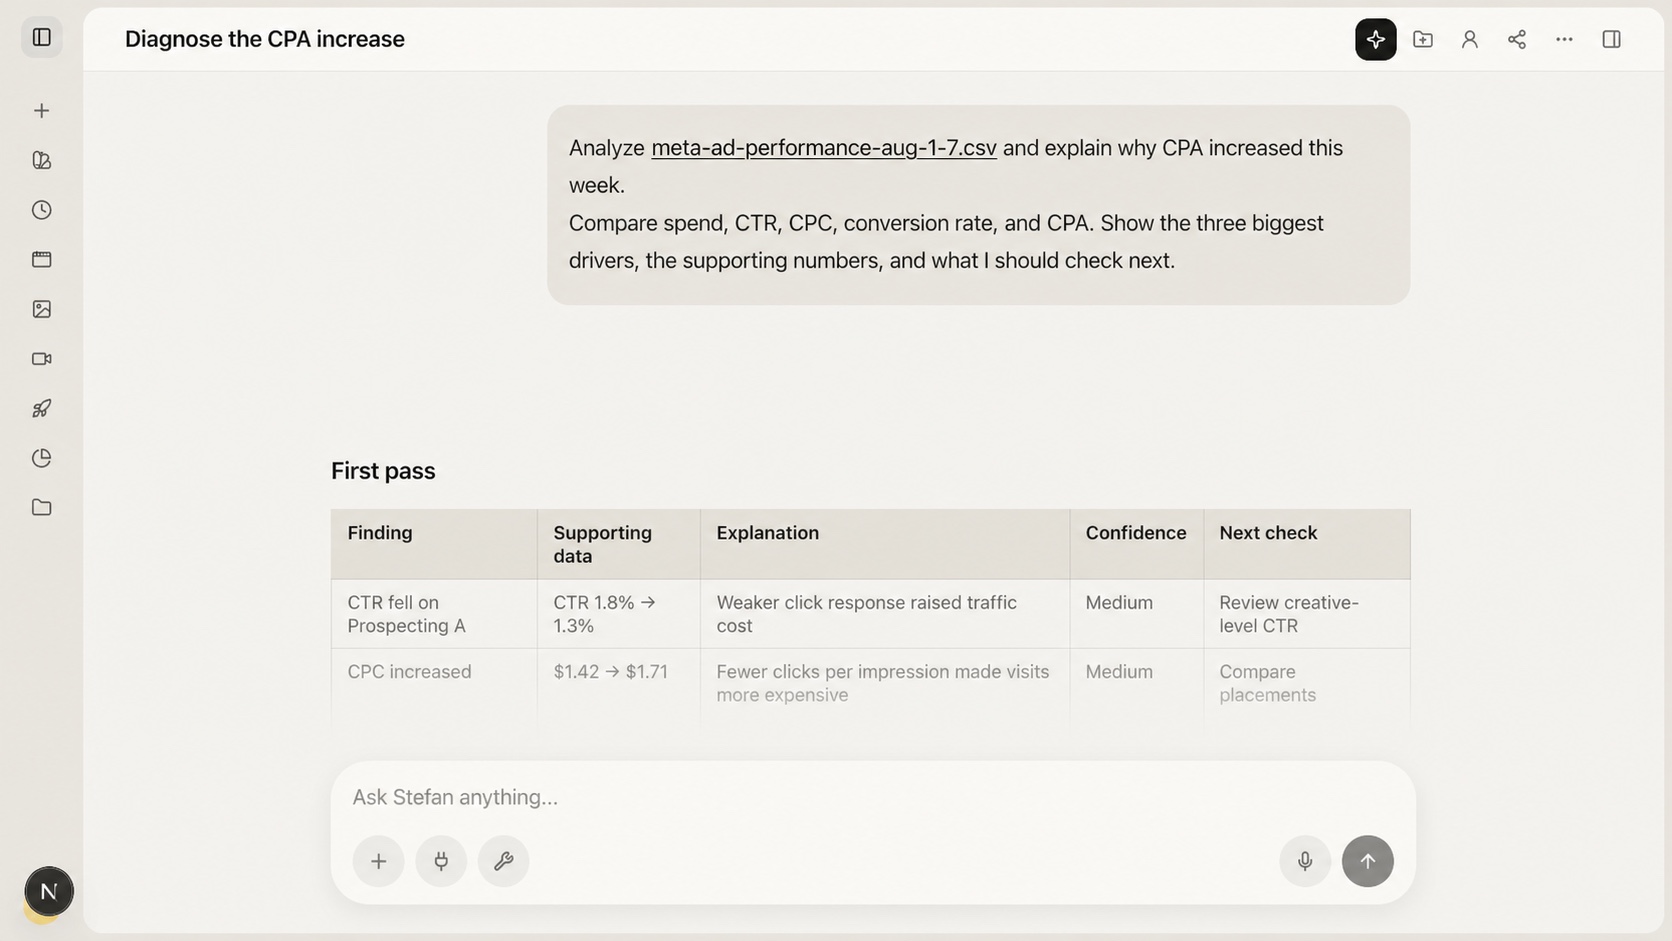Select Fewer clicks per impression explanation cell
Screen dimensions: 1672x941
coord(885,683)
